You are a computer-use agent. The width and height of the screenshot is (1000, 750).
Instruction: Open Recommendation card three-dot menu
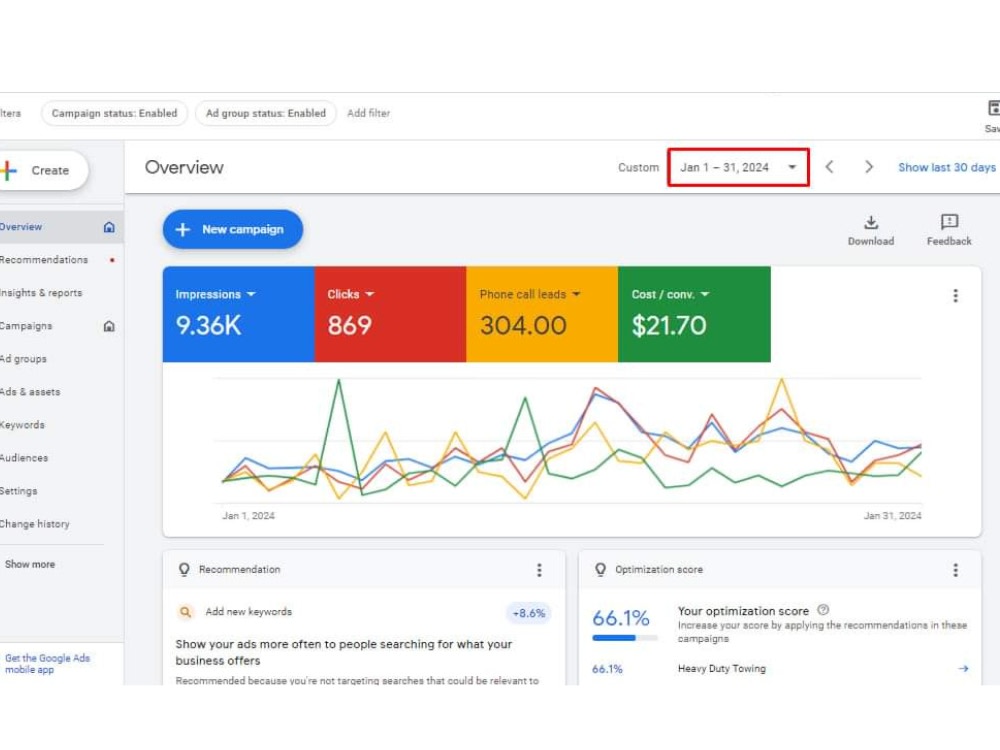[539, 570]
